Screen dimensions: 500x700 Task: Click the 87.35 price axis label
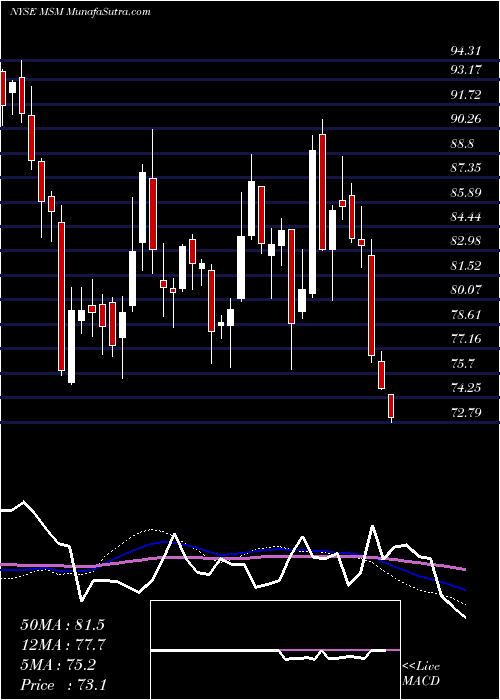click(x=466, y=168)
